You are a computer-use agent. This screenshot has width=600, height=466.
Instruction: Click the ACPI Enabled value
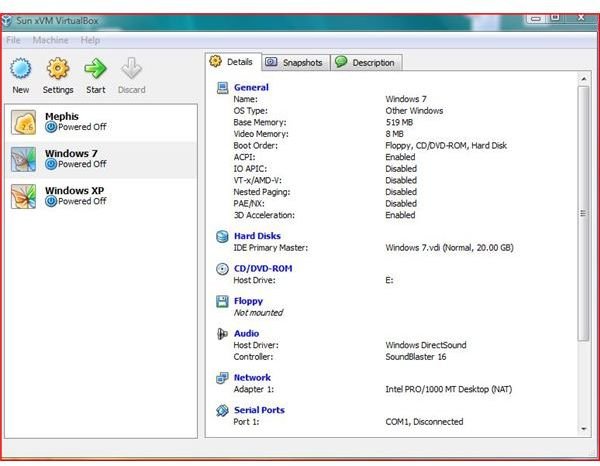click(400, 157)
